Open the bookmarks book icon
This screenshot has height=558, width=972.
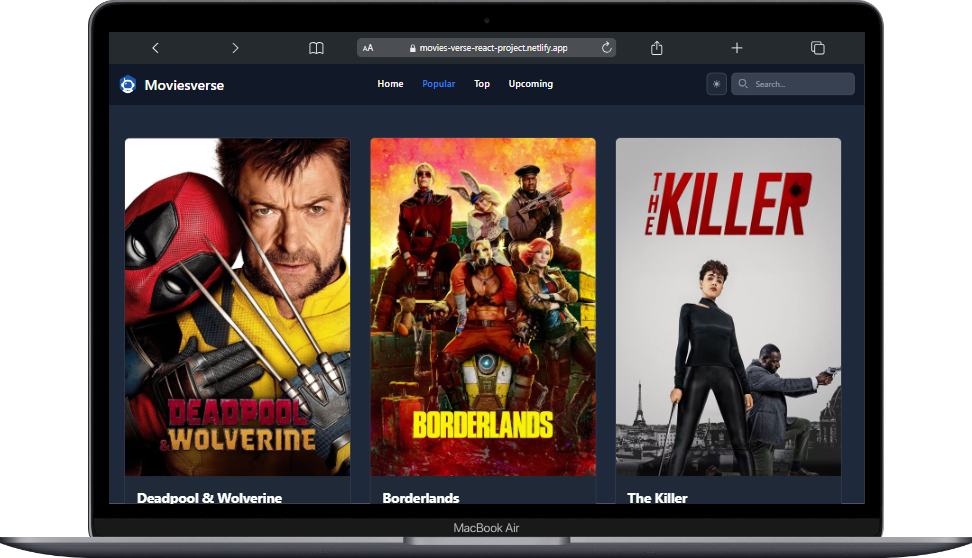click(x=316, y=48)
